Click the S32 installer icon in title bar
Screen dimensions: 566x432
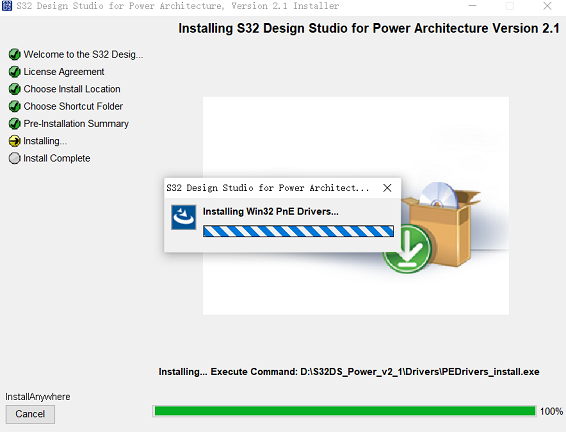(7, 6)
